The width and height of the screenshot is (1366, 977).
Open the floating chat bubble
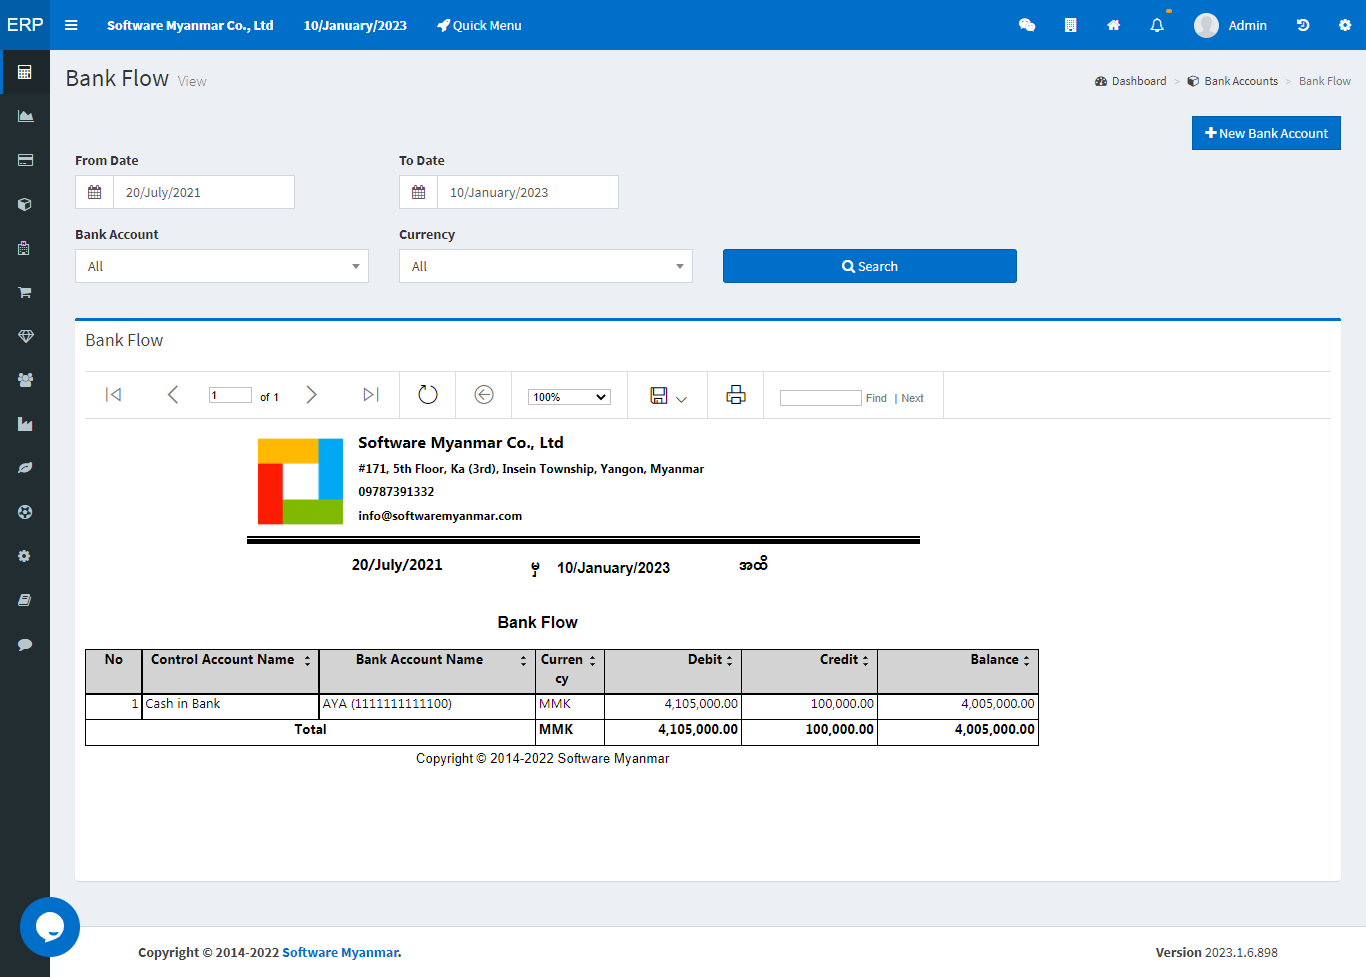pos(50,927)
